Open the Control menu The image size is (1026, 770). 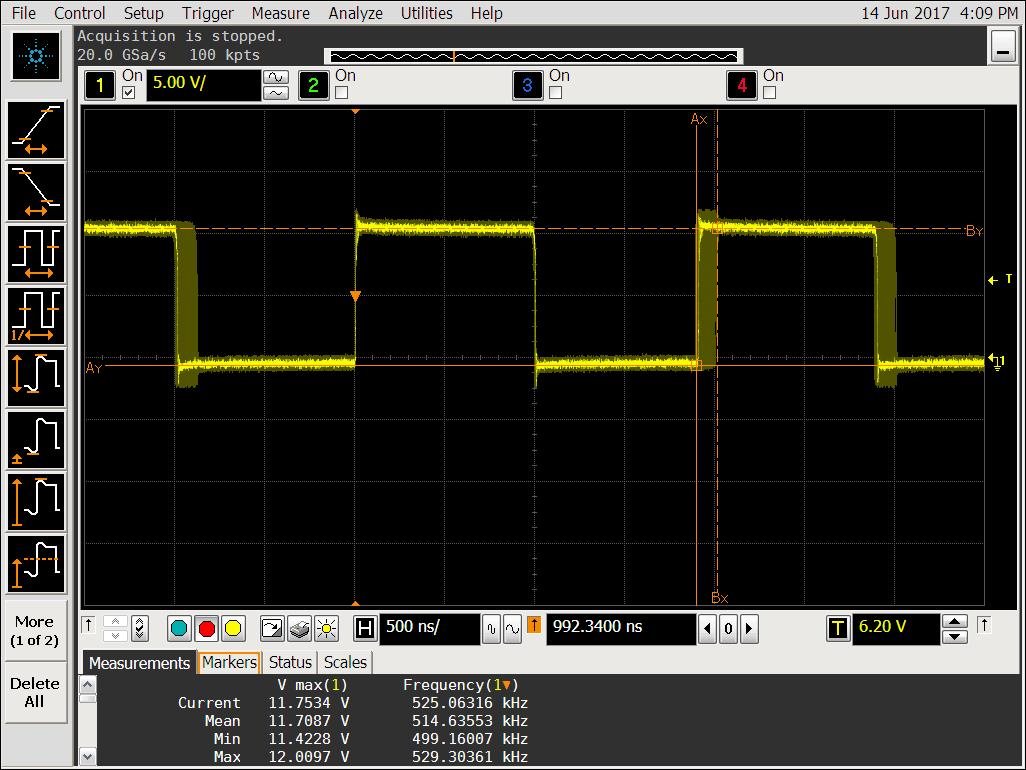79,13
